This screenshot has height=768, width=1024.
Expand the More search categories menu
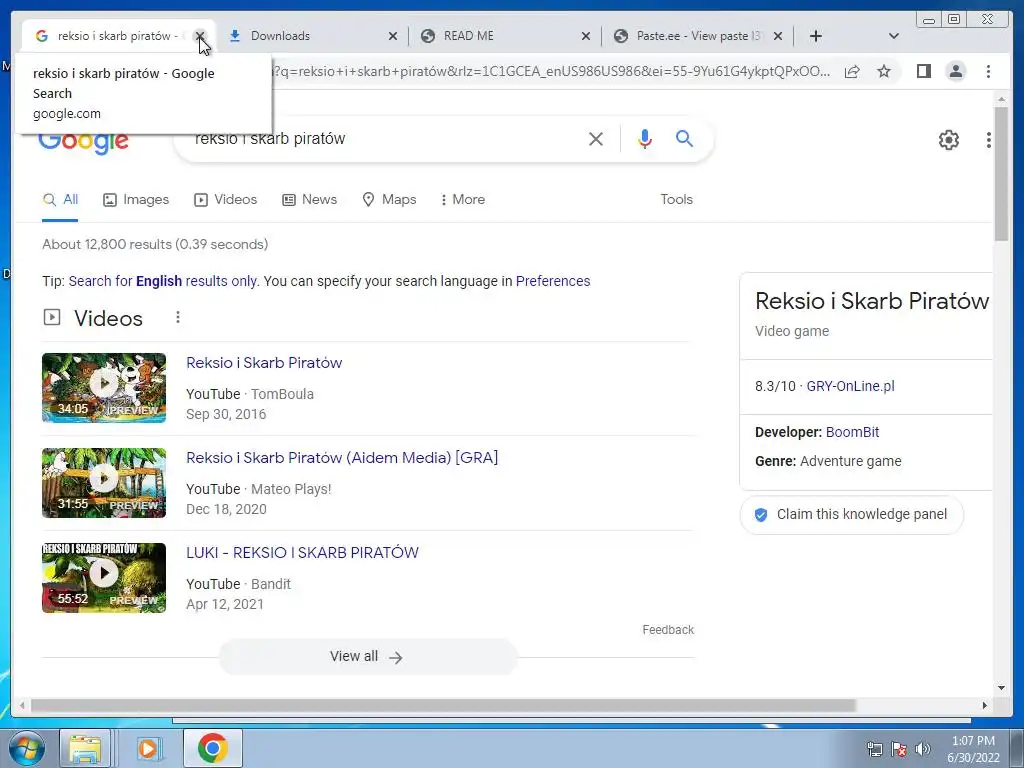(x=462, y=200)
